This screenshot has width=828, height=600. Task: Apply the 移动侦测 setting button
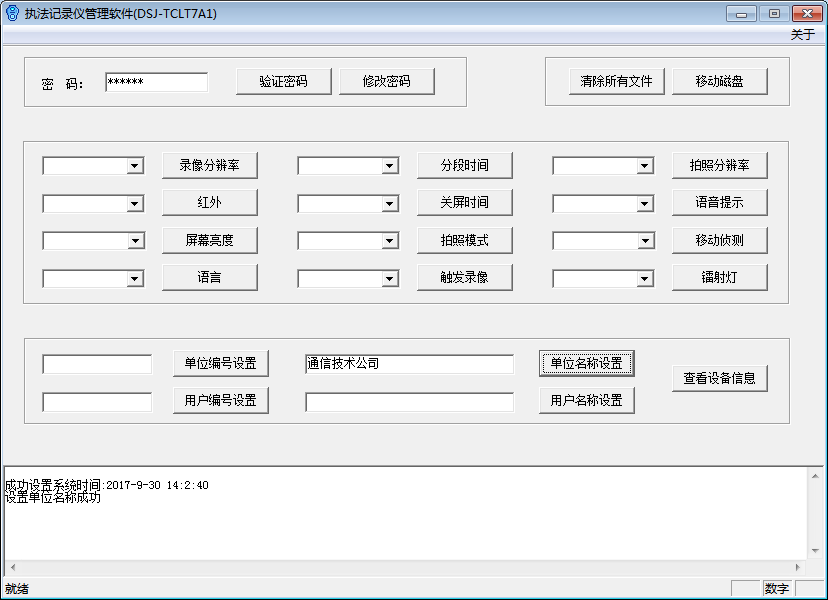(719, 240)
